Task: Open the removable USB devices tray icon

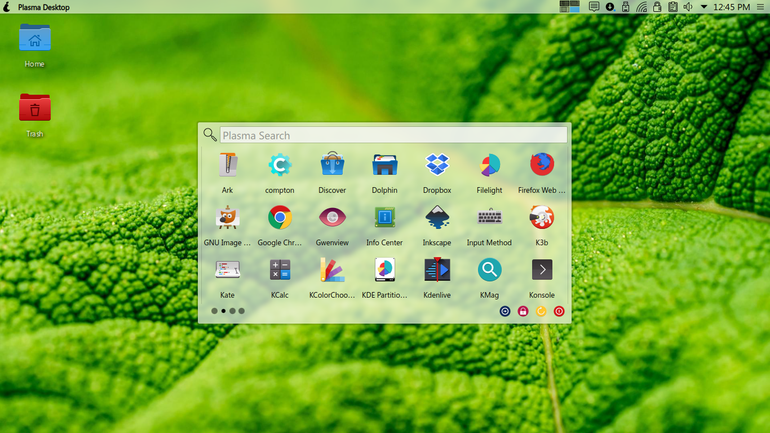Action: (x=626, y=6)
